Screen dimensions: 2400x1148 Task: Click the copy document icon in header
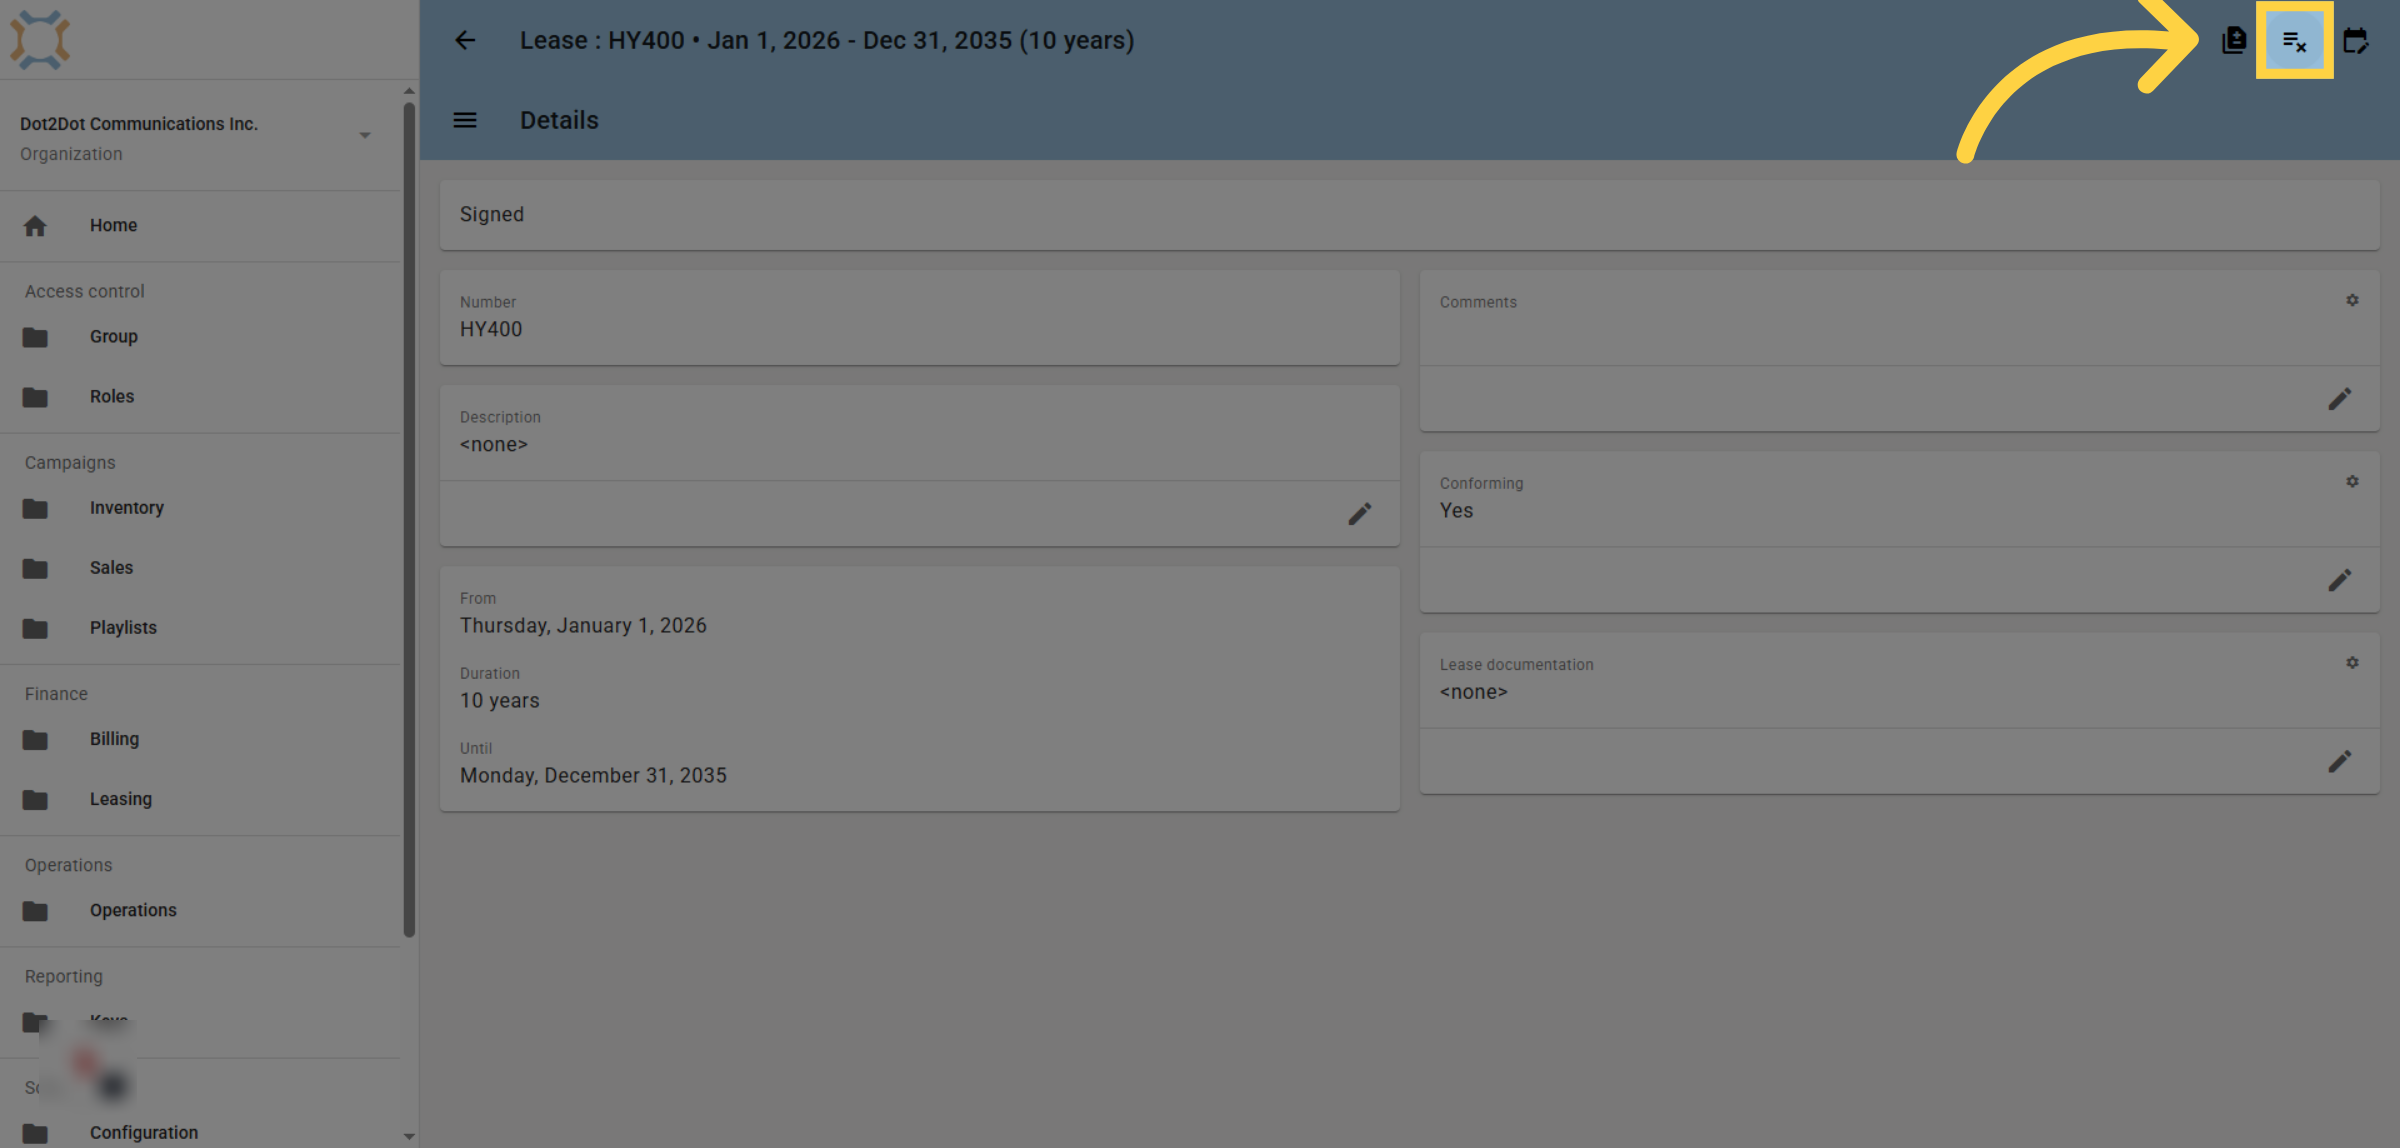coord(2234,40)
